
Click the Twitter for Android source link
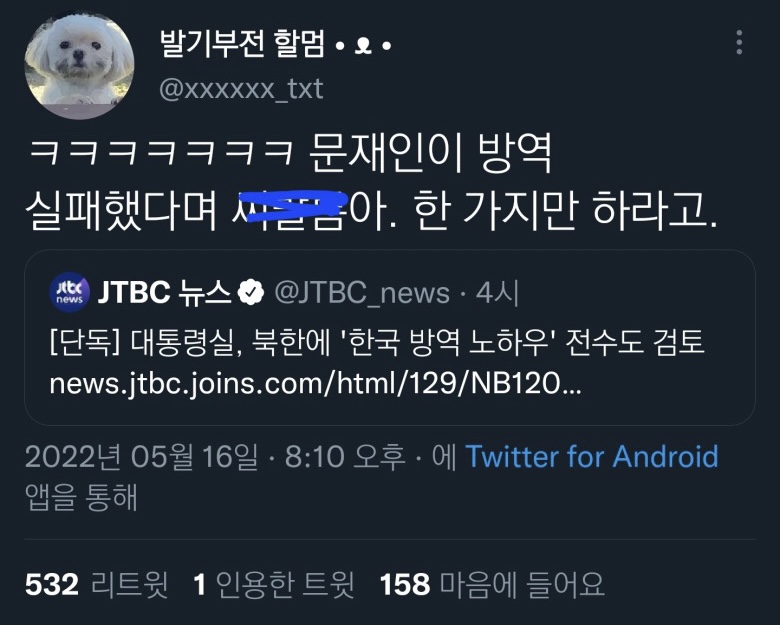tap(592, 456)
